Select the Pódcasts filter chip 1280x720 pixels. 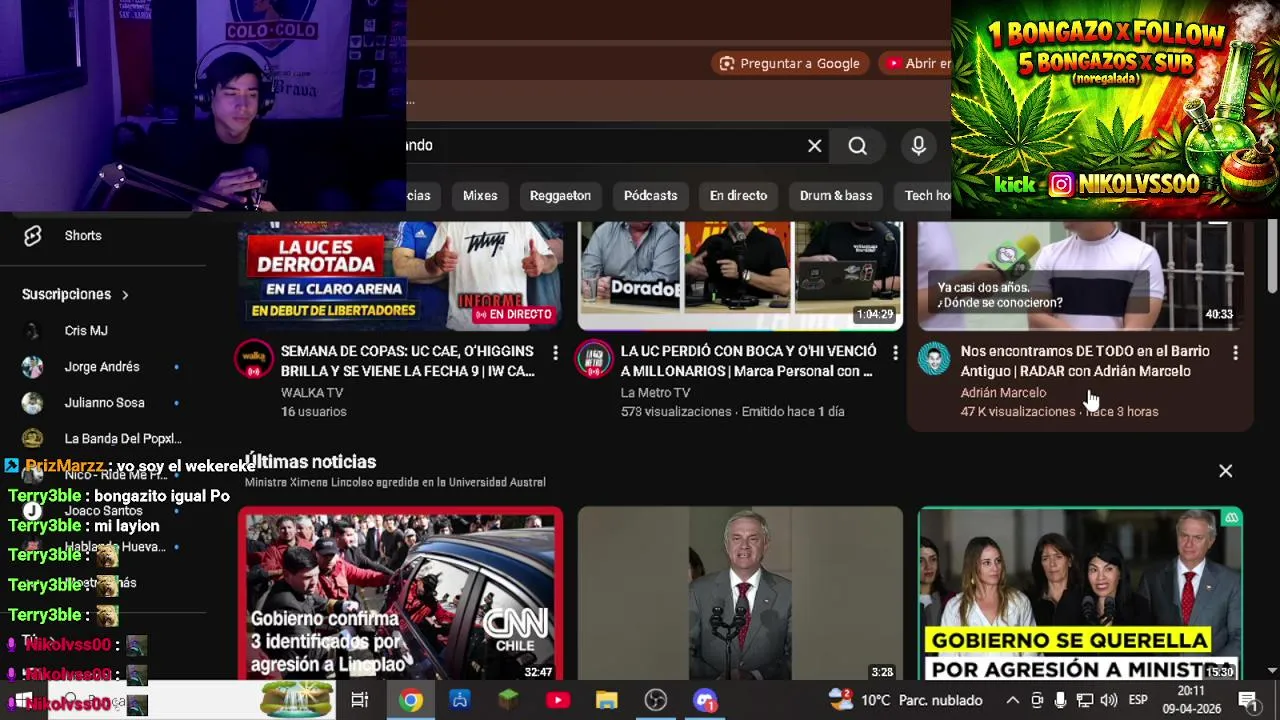point(651,196)
